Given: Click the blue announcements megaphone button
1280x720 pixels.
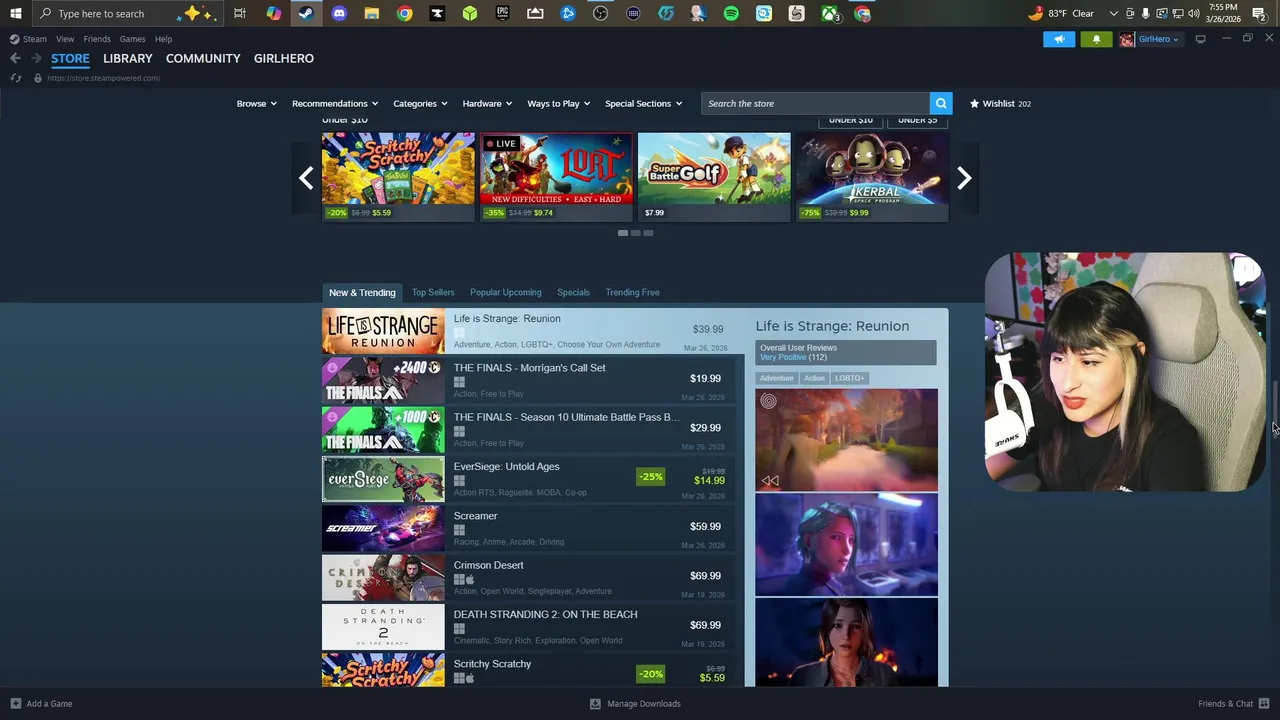Looking at the screenshot, I should point(1059,39).
